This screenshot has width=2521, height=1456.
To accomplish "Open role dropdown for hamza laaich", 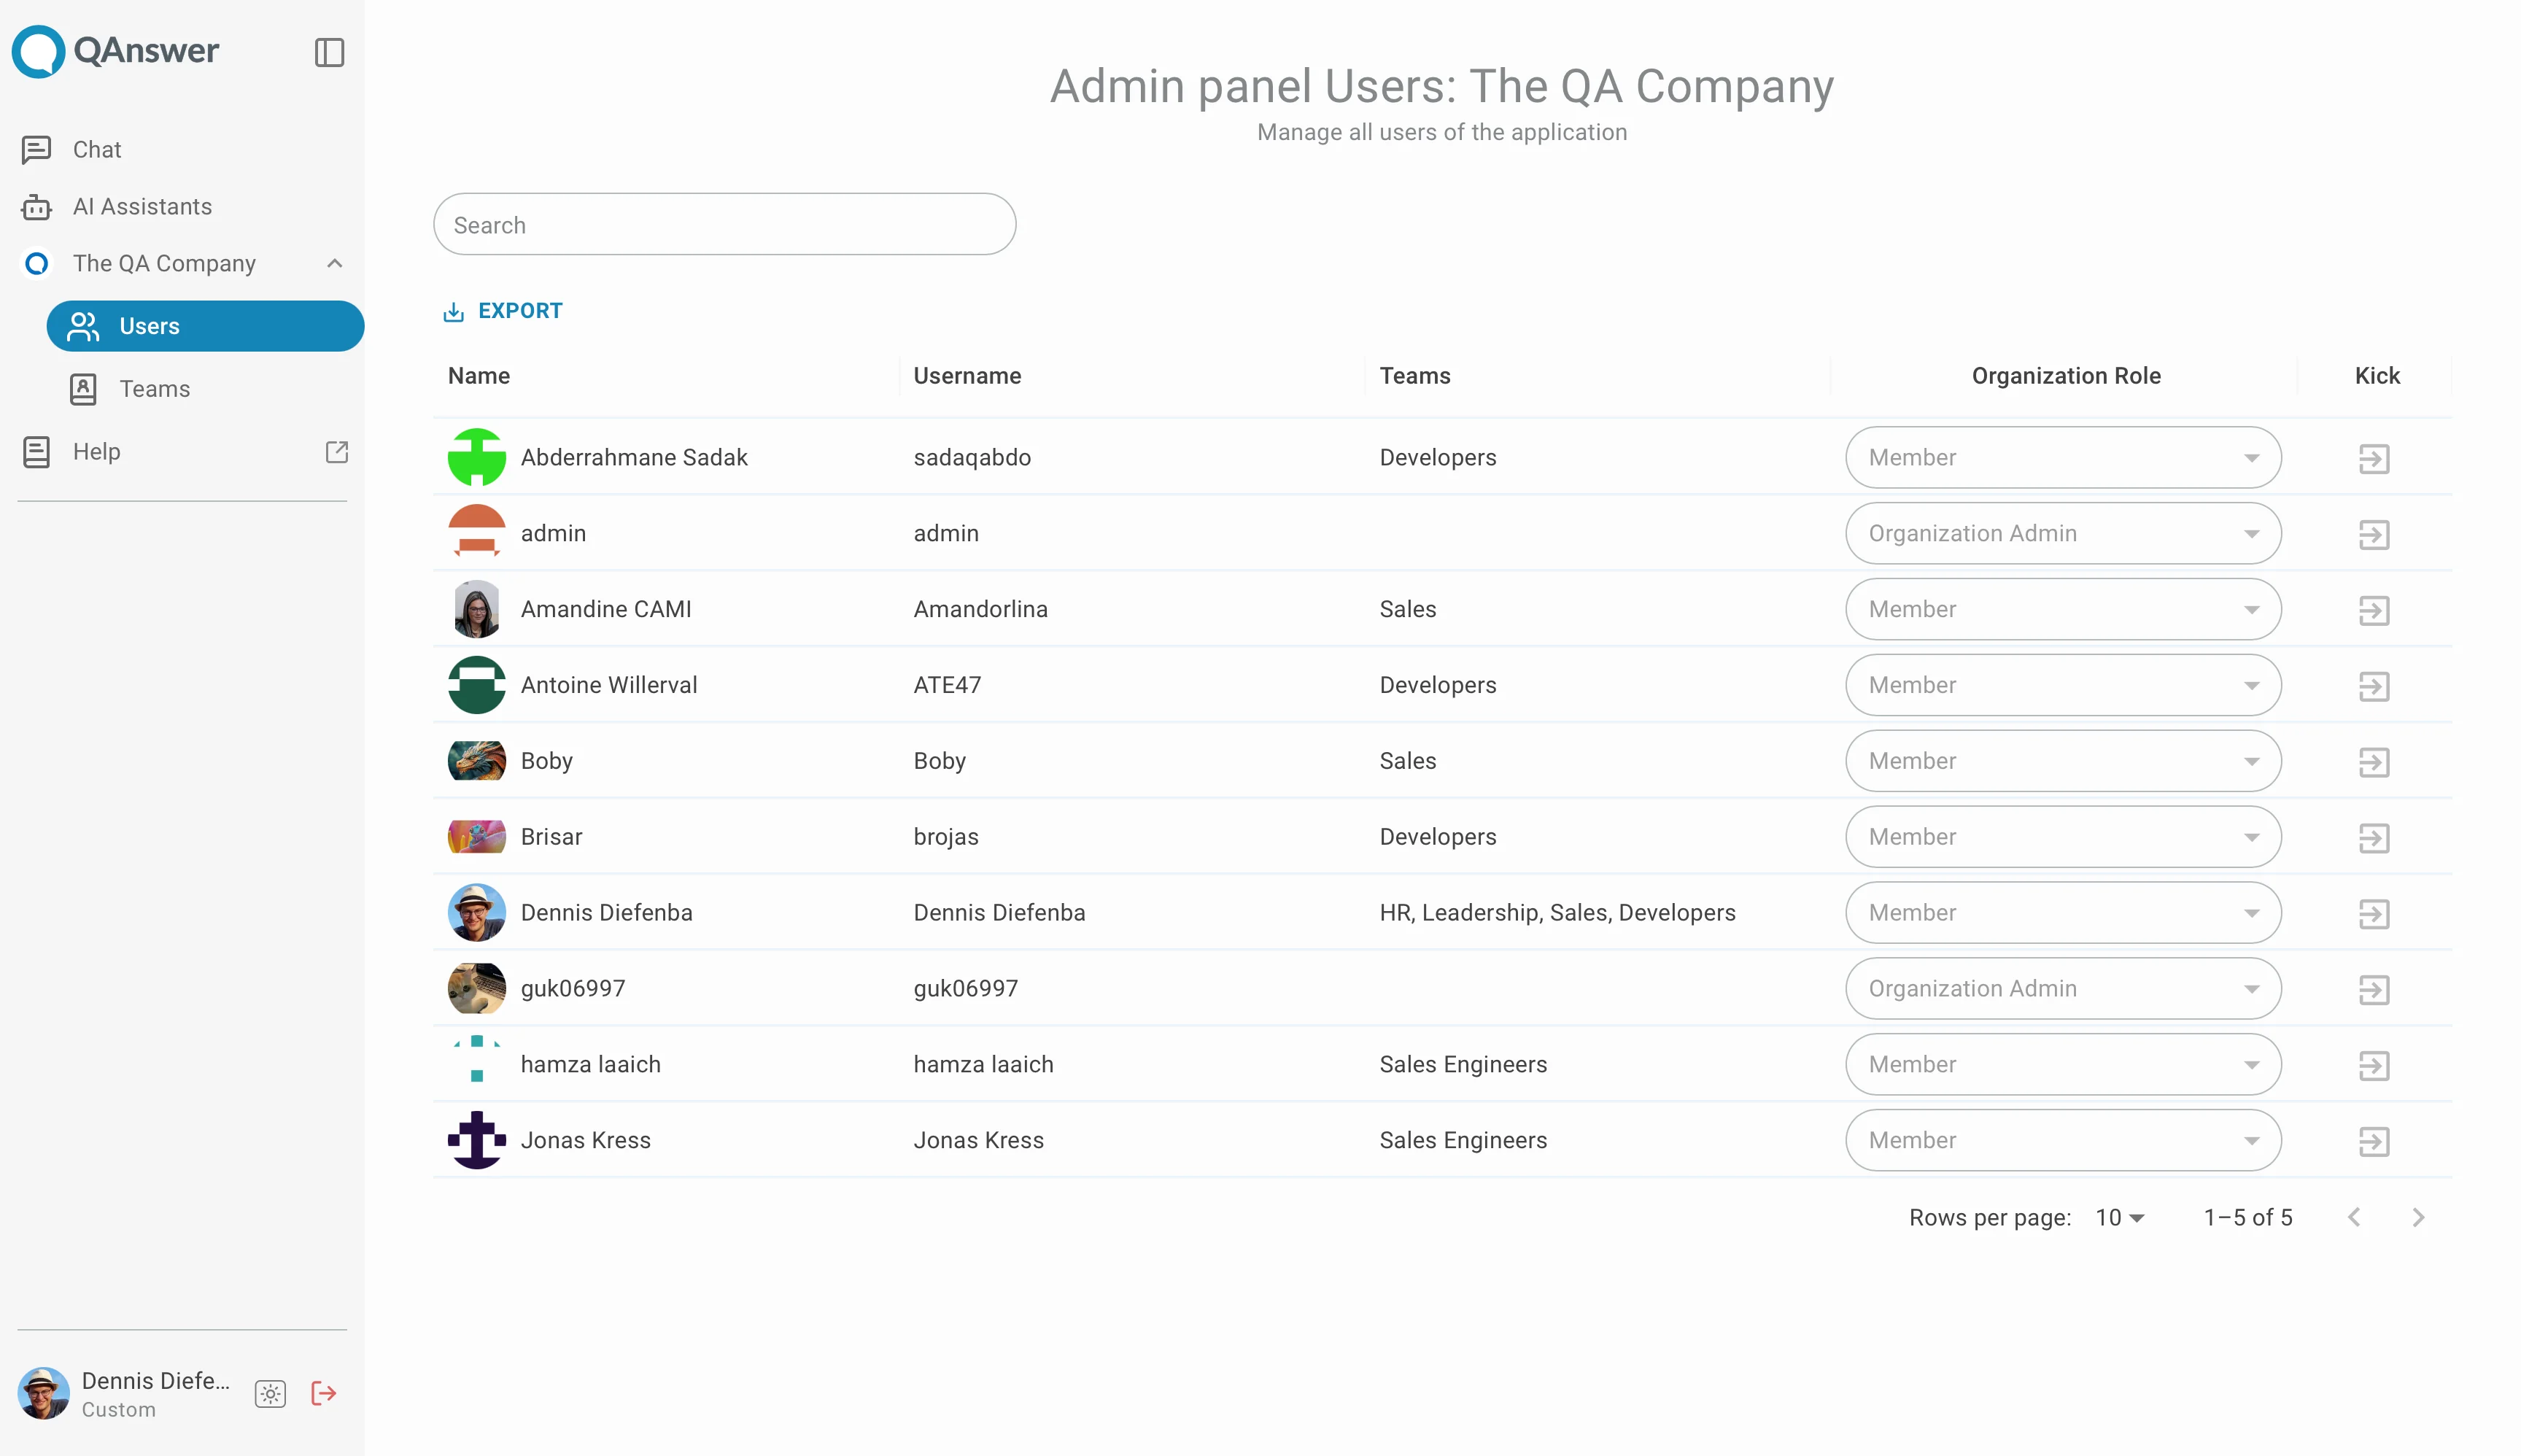I will pyautogui.click(x=2063, y=1065).
